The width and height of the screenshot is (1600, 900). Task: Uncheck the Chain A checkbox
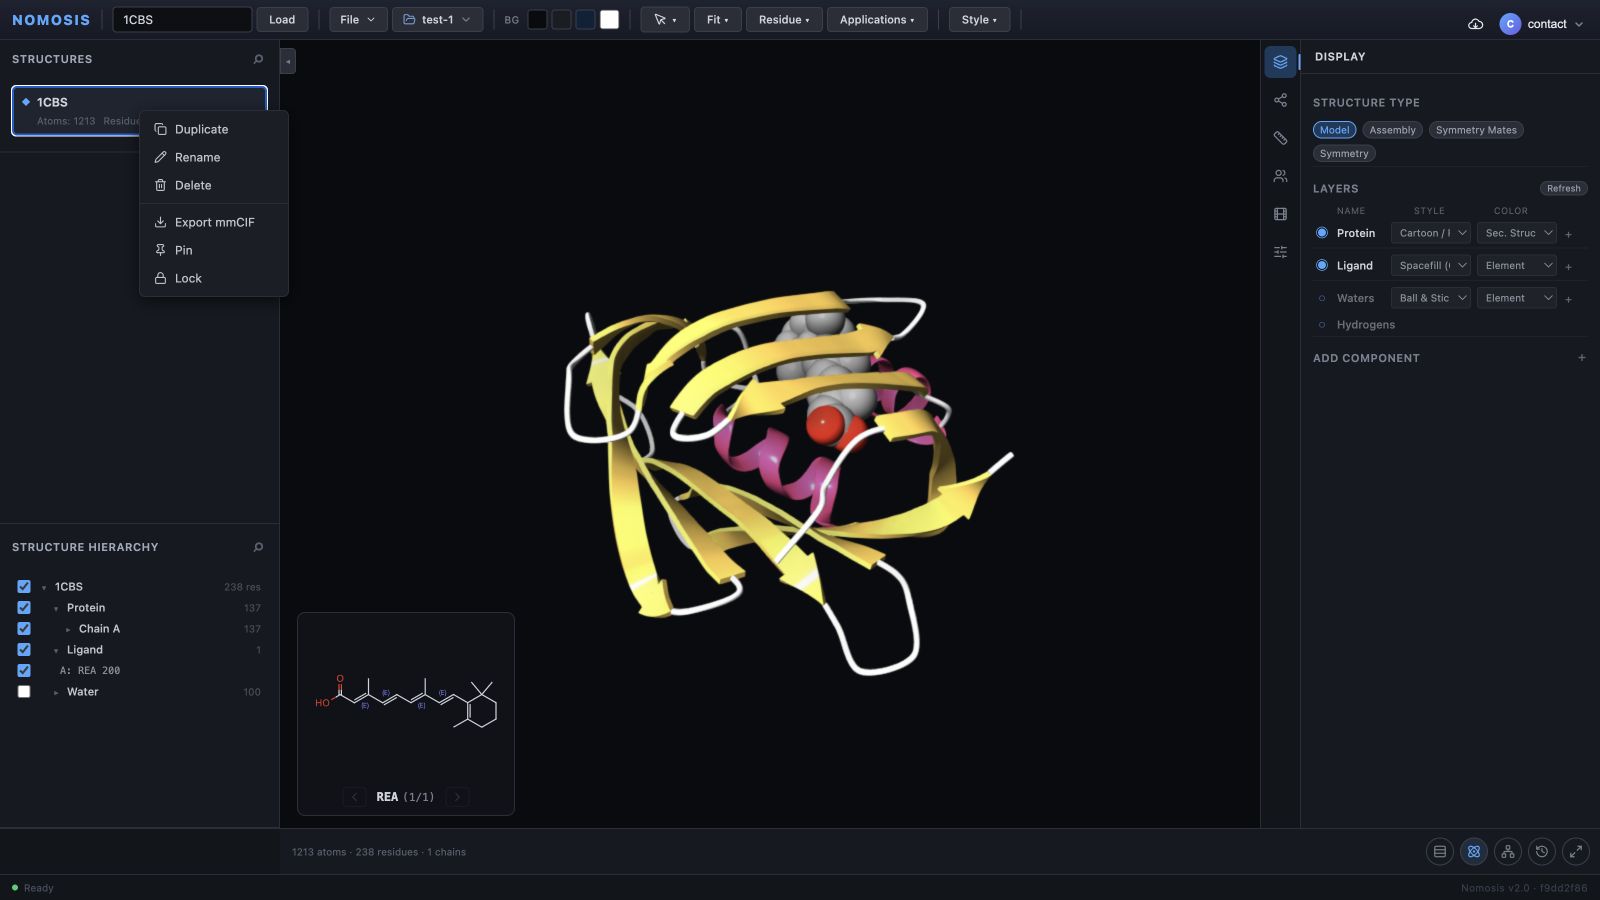coord(24,629)
